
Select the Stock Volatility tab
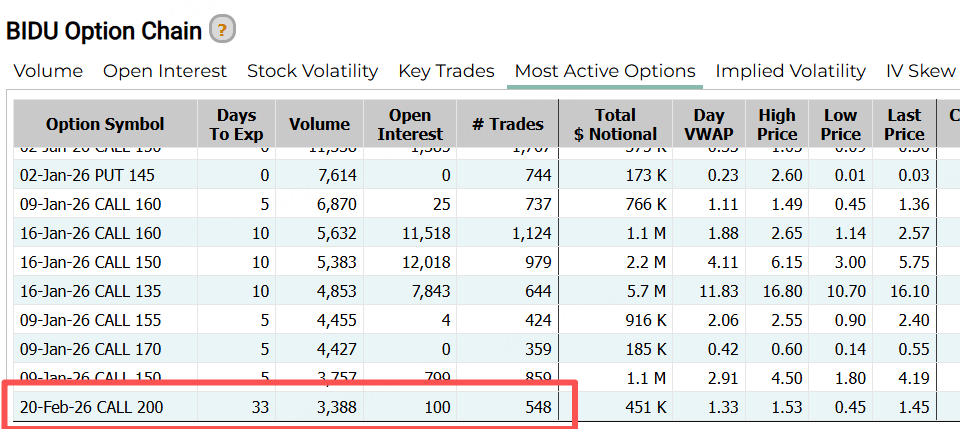312,71
